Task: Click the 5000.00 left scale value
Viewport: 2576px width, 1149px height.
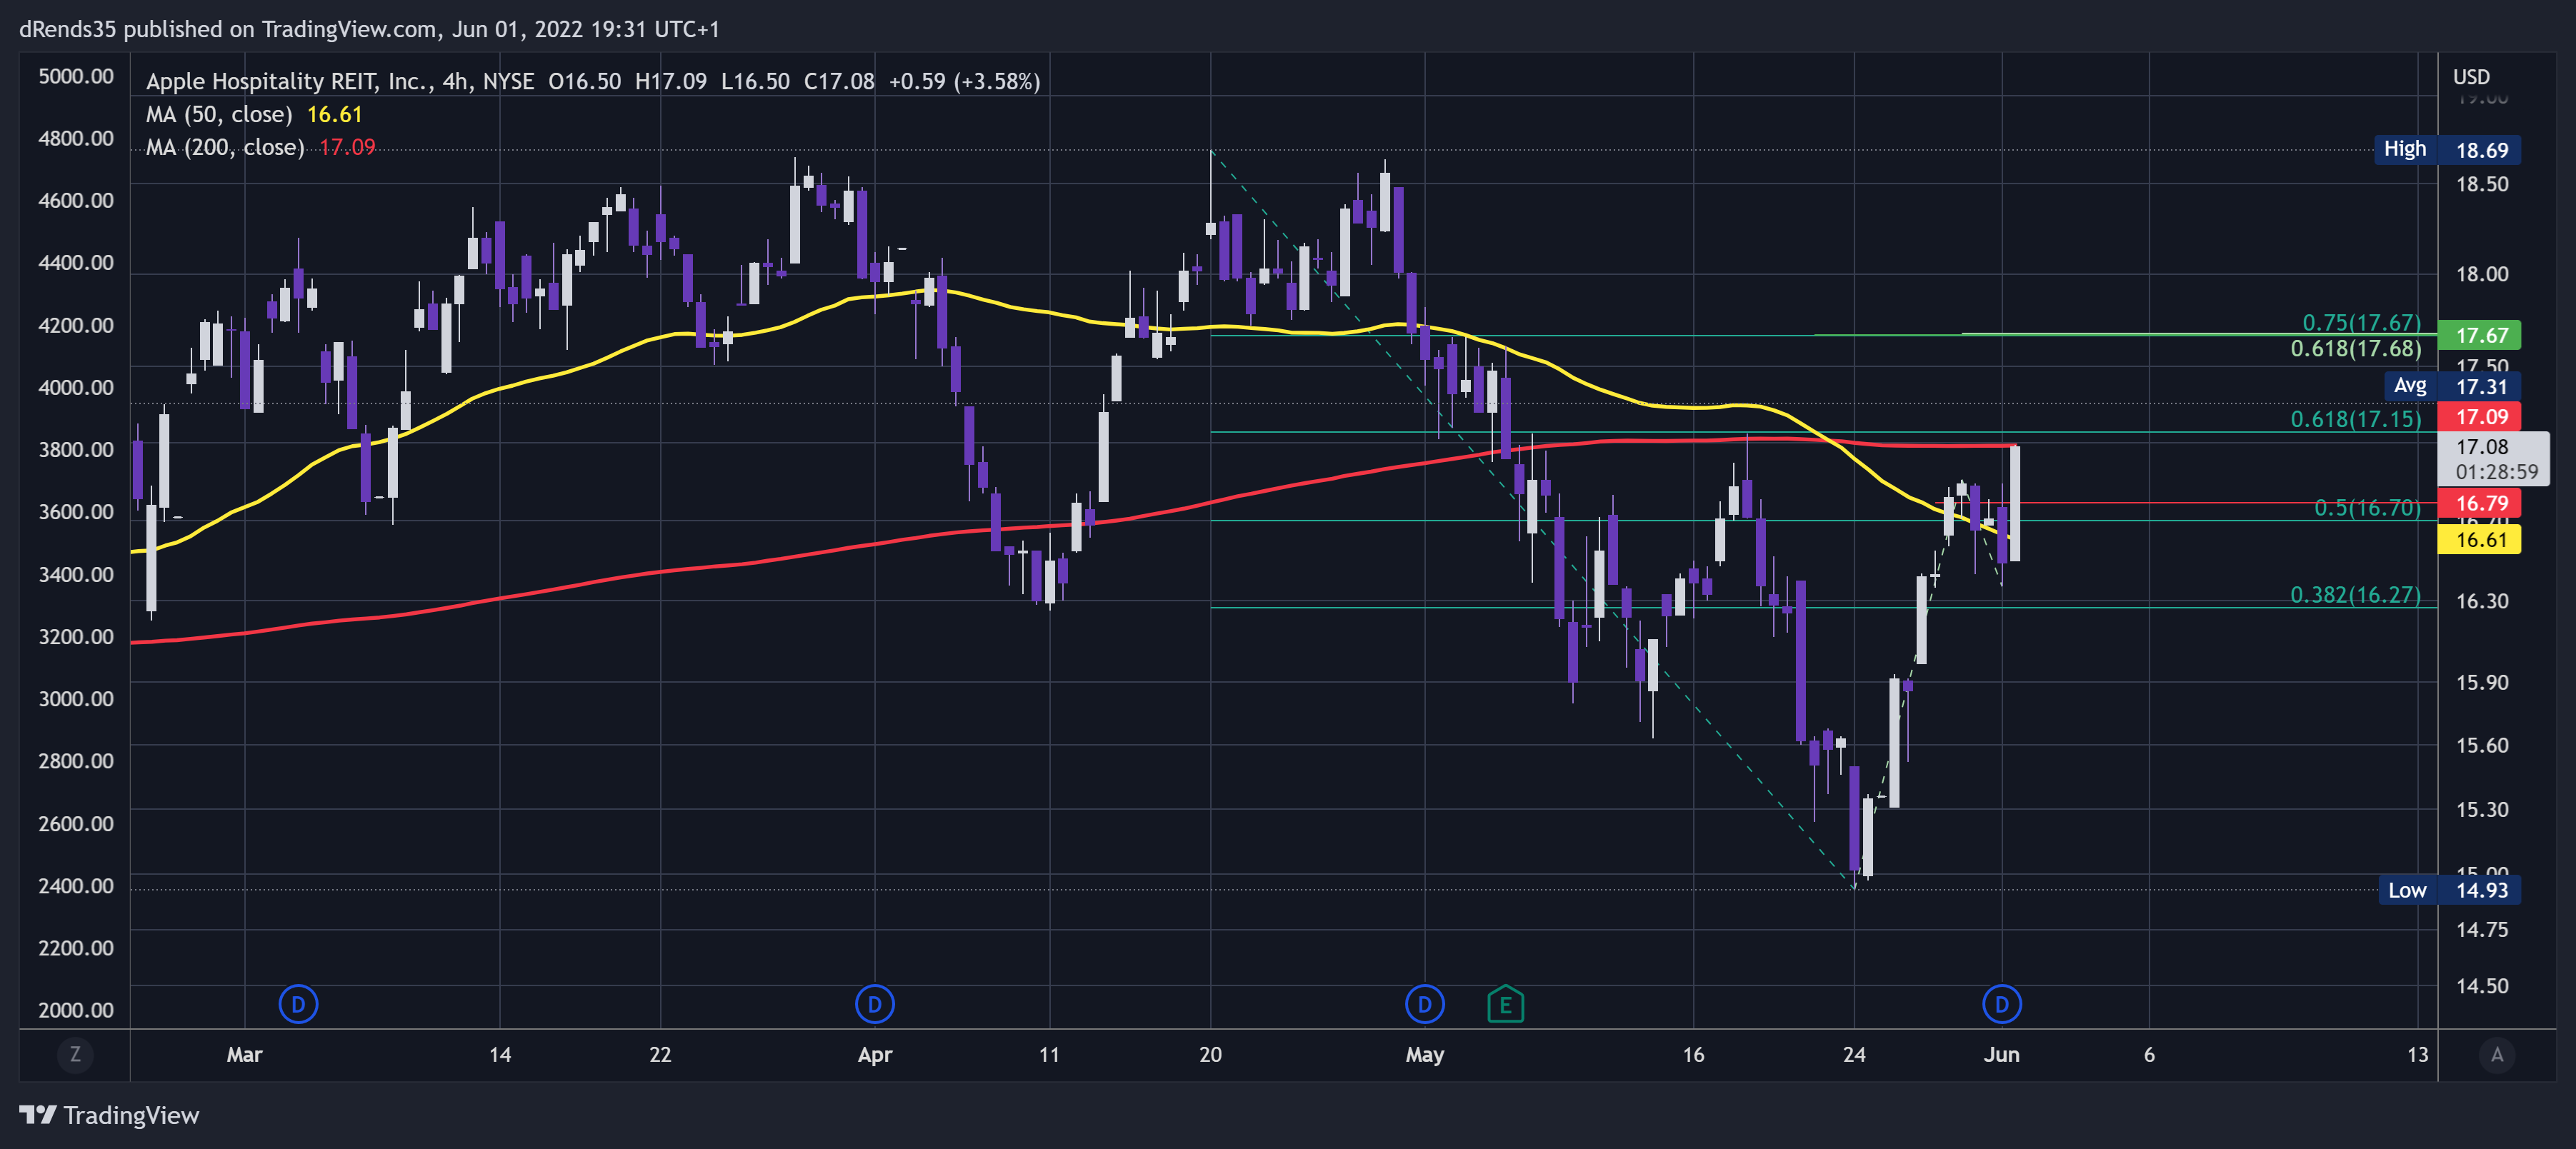Action: click(x=76, y=76)
